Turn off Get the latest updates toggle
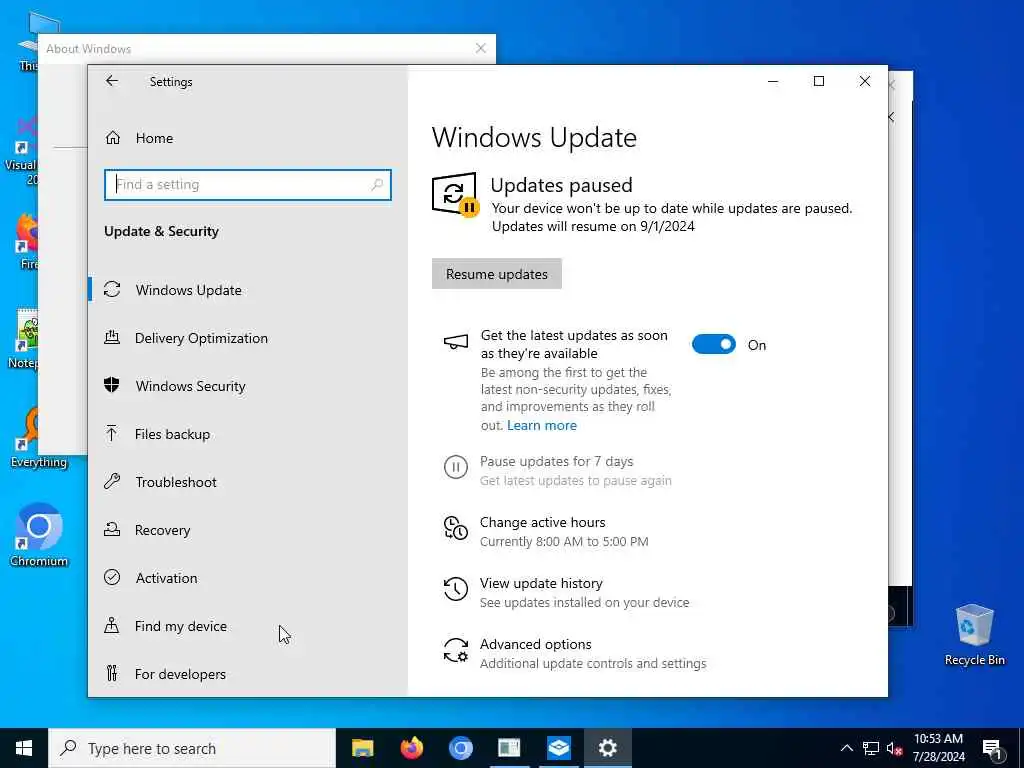Viewport: 1024px width, 768px height. pos(714,344)
